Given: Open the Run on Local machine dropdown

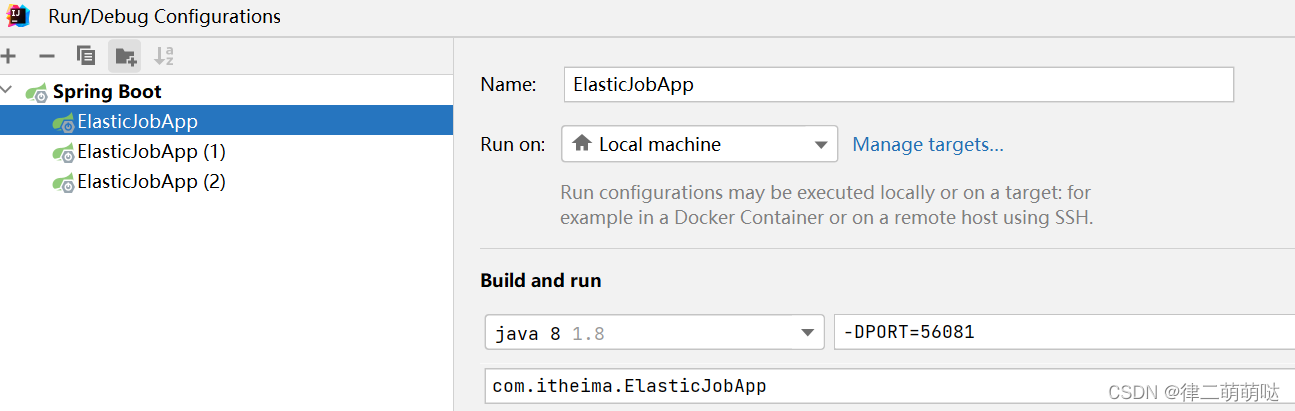Looking at the screenshot, I should click(x=699, y=144).
